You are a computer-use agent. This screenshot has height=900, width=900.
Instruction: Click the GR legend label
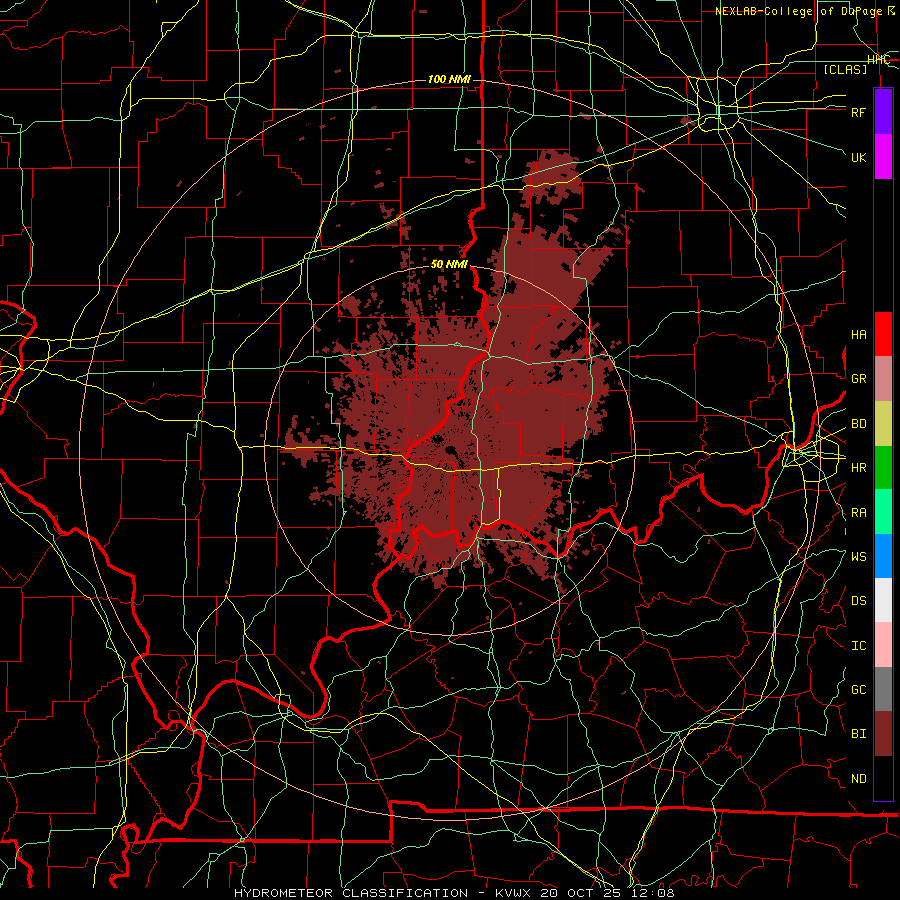click(x=859, y=379)
